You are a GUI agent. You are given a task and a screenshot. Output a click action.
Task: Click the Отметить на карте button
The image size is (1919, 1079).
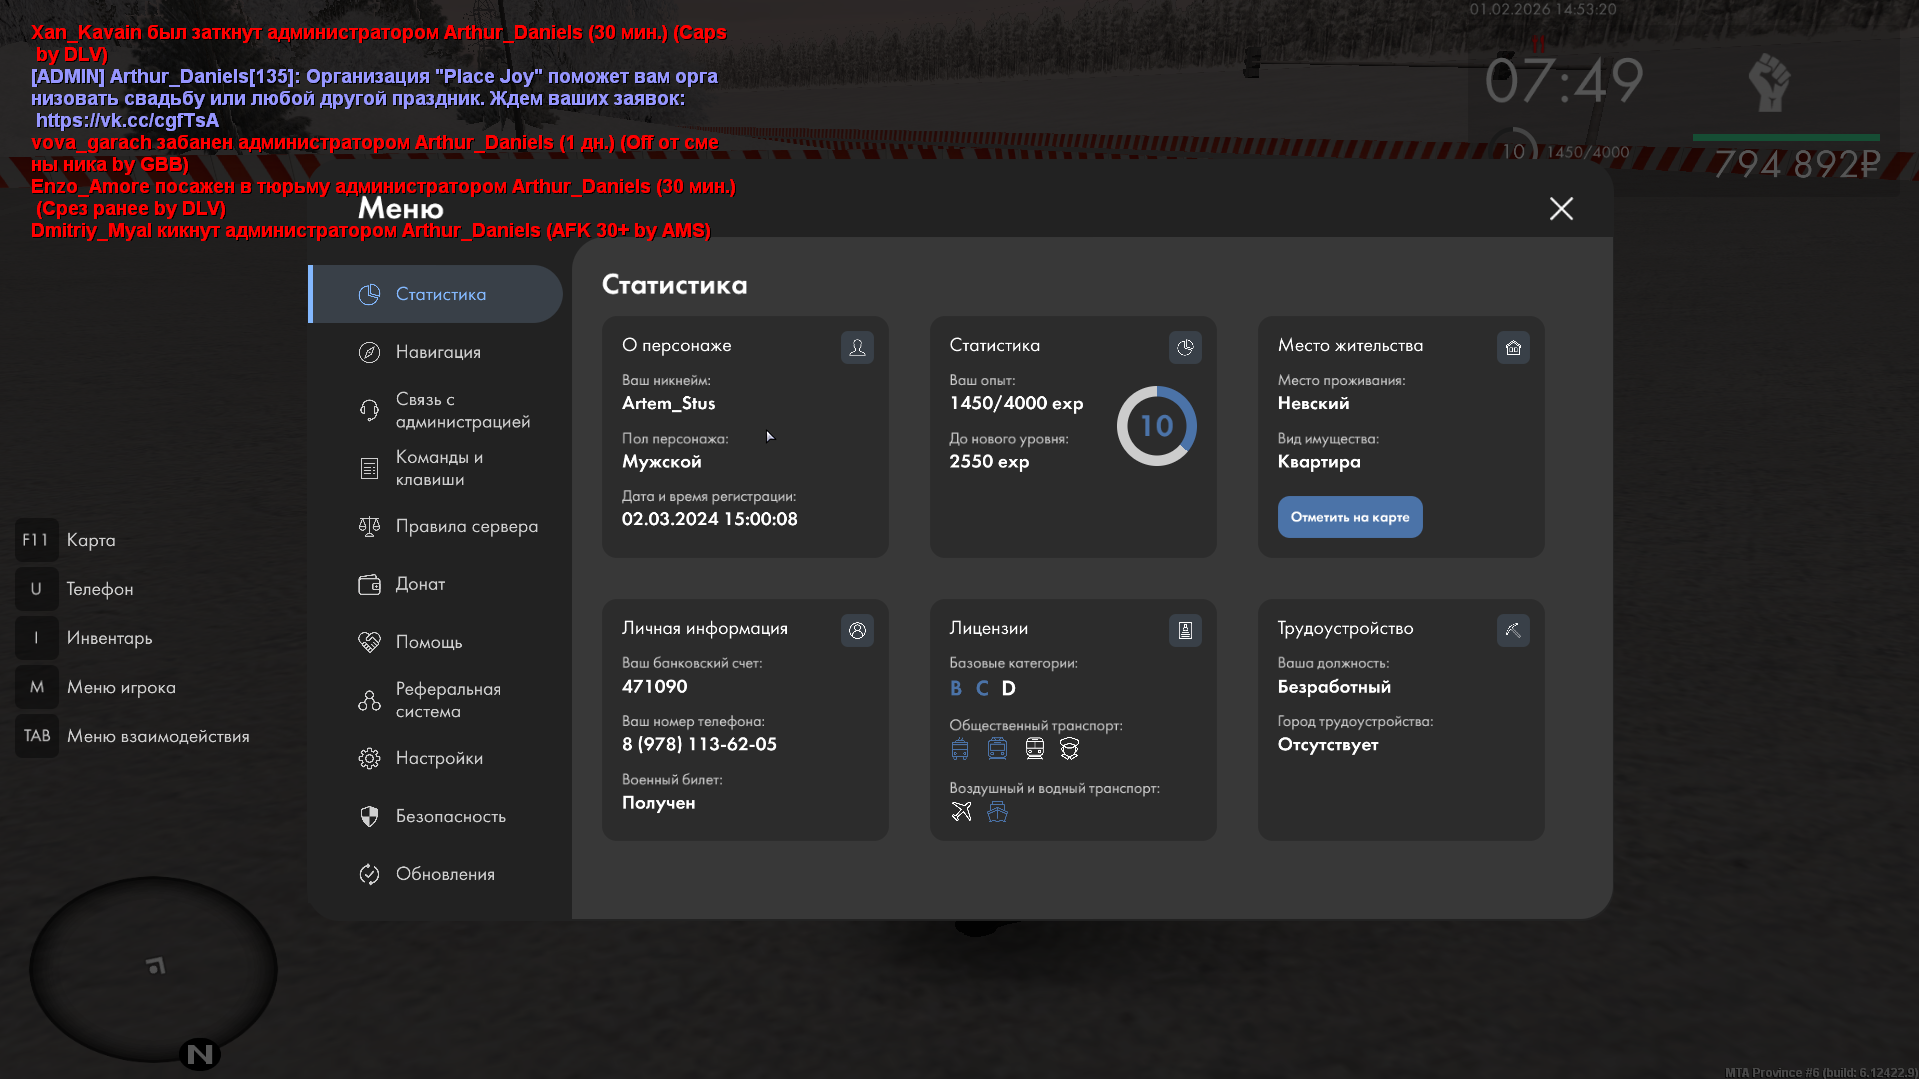coord(1350,517)
